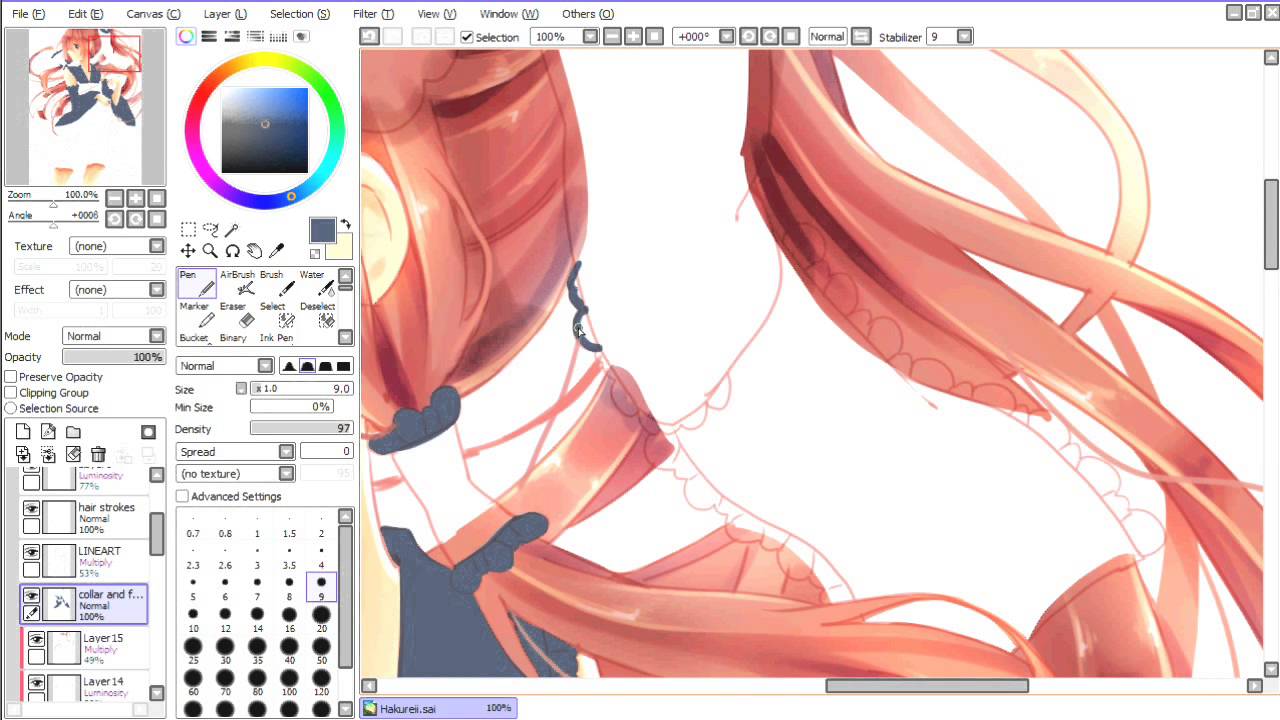Click the brush Density slider

[x=301, y=428]
